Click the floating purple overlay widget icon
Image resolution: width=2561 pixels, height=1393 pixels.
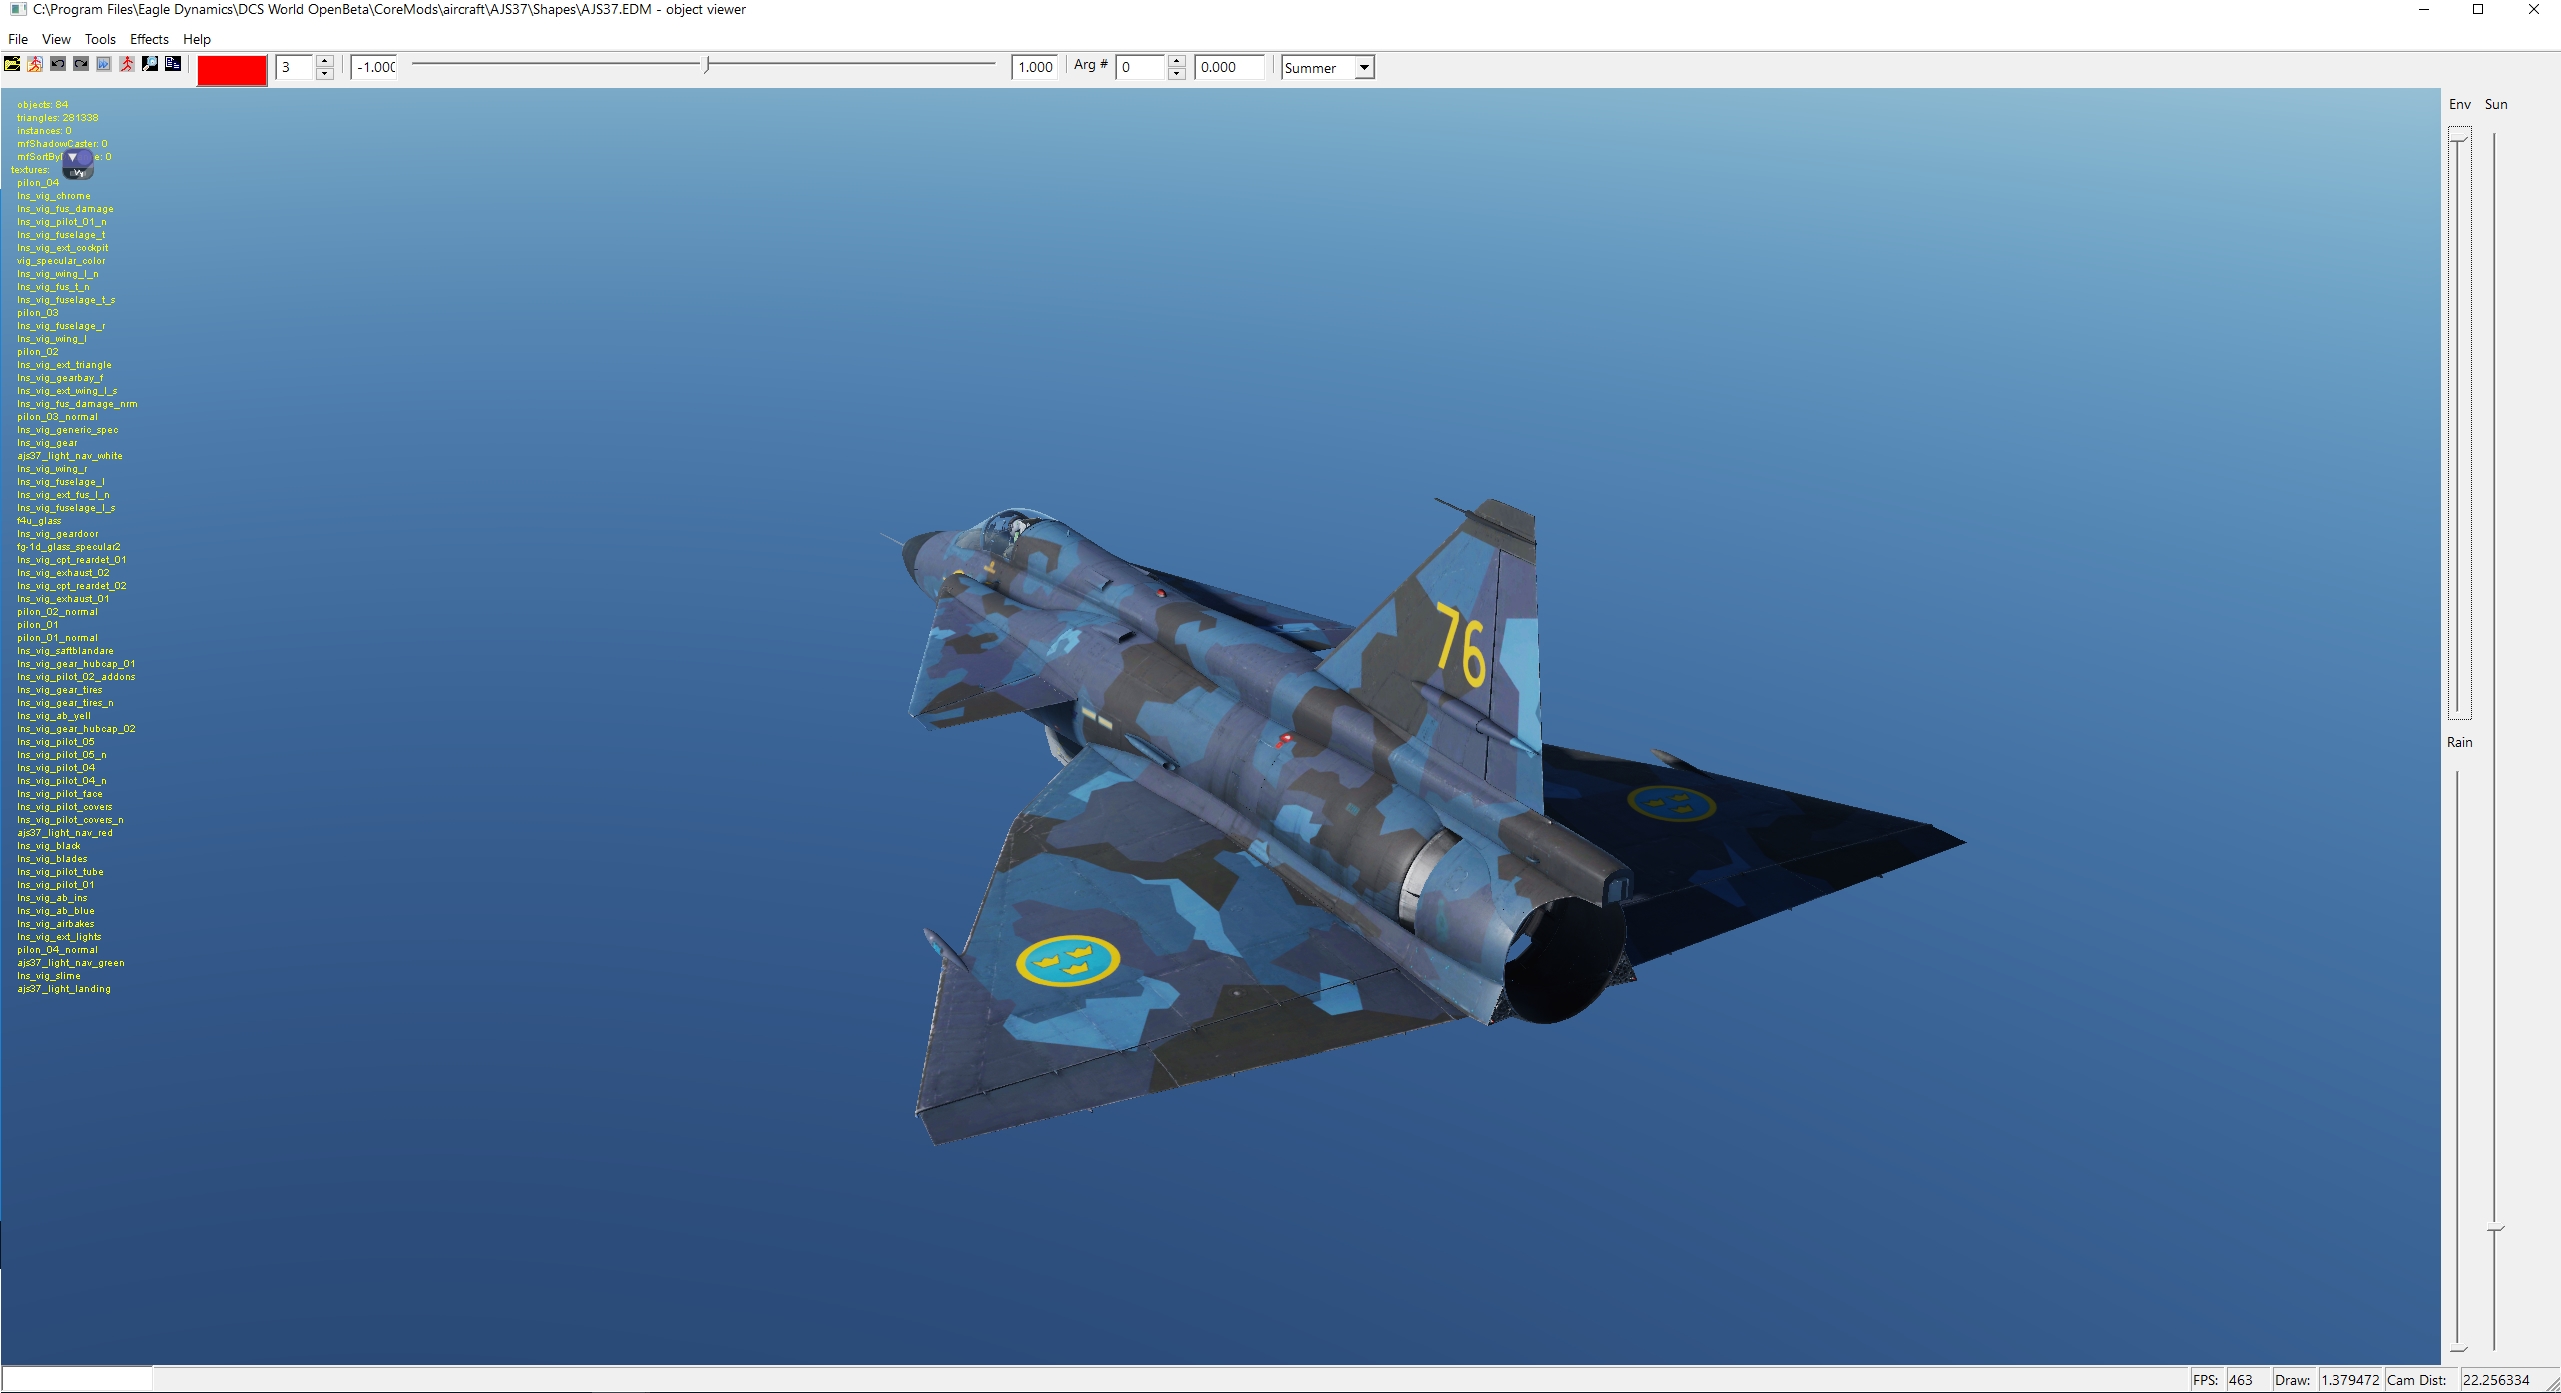coord(77,162)
